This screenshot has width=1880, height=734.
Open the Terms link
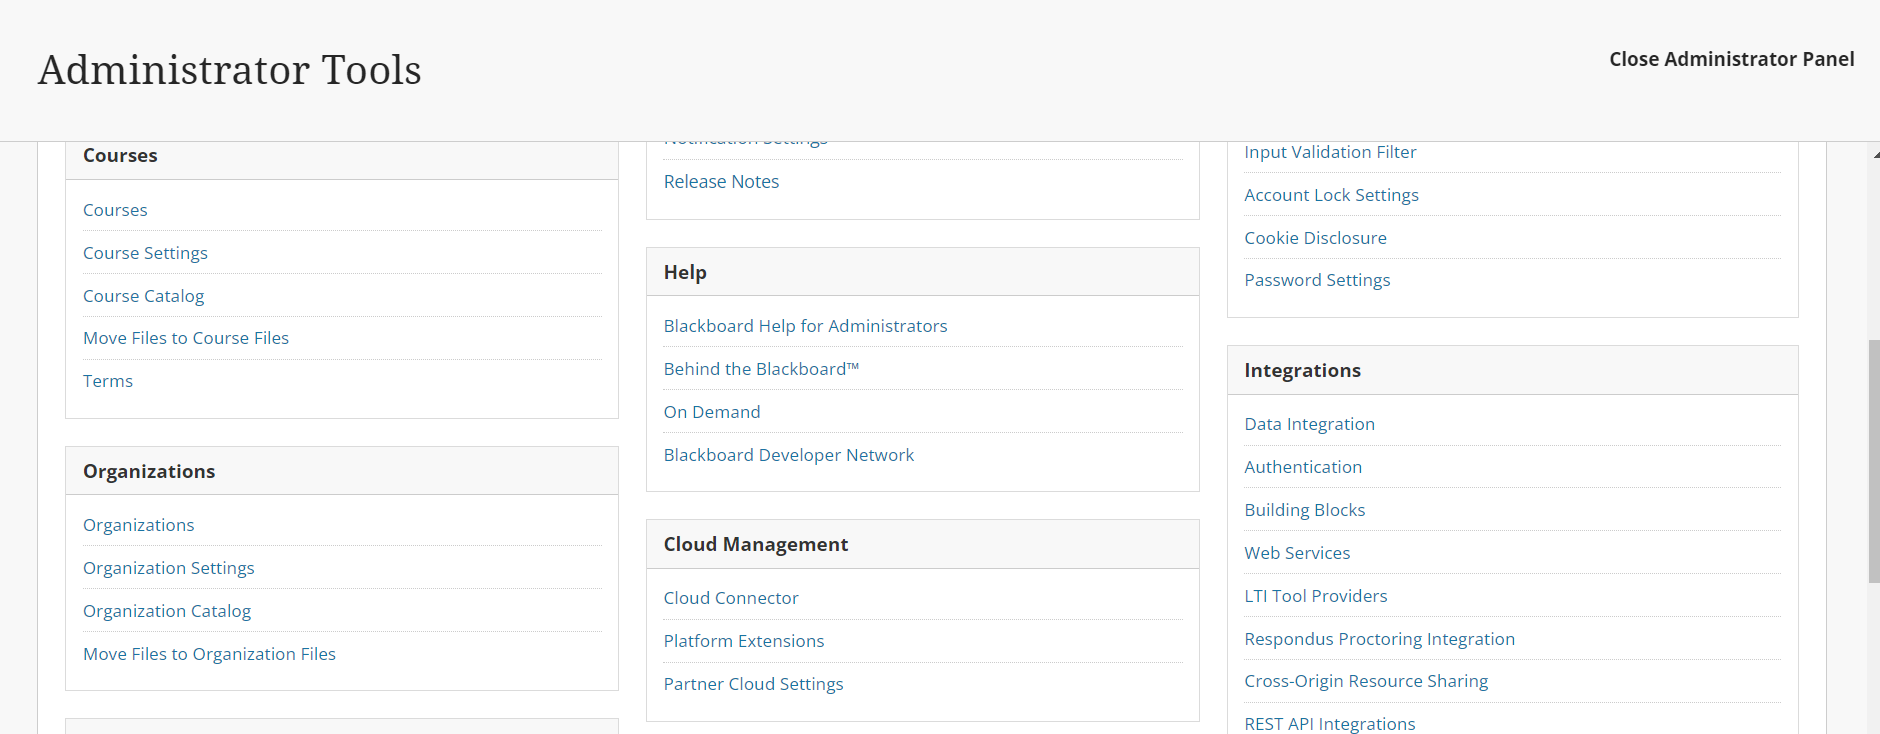pyautogui.click(x=108, y=381)
